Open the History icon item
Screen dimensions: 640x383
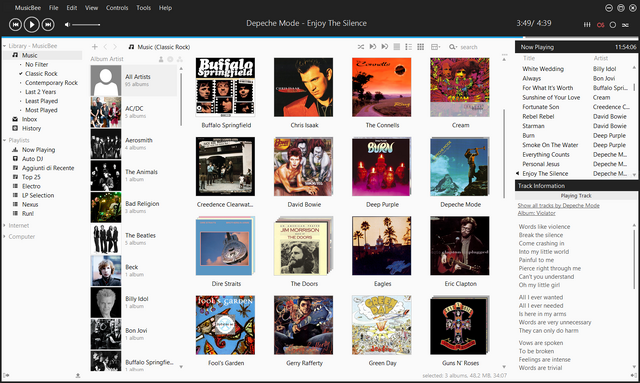coord(15,128)
